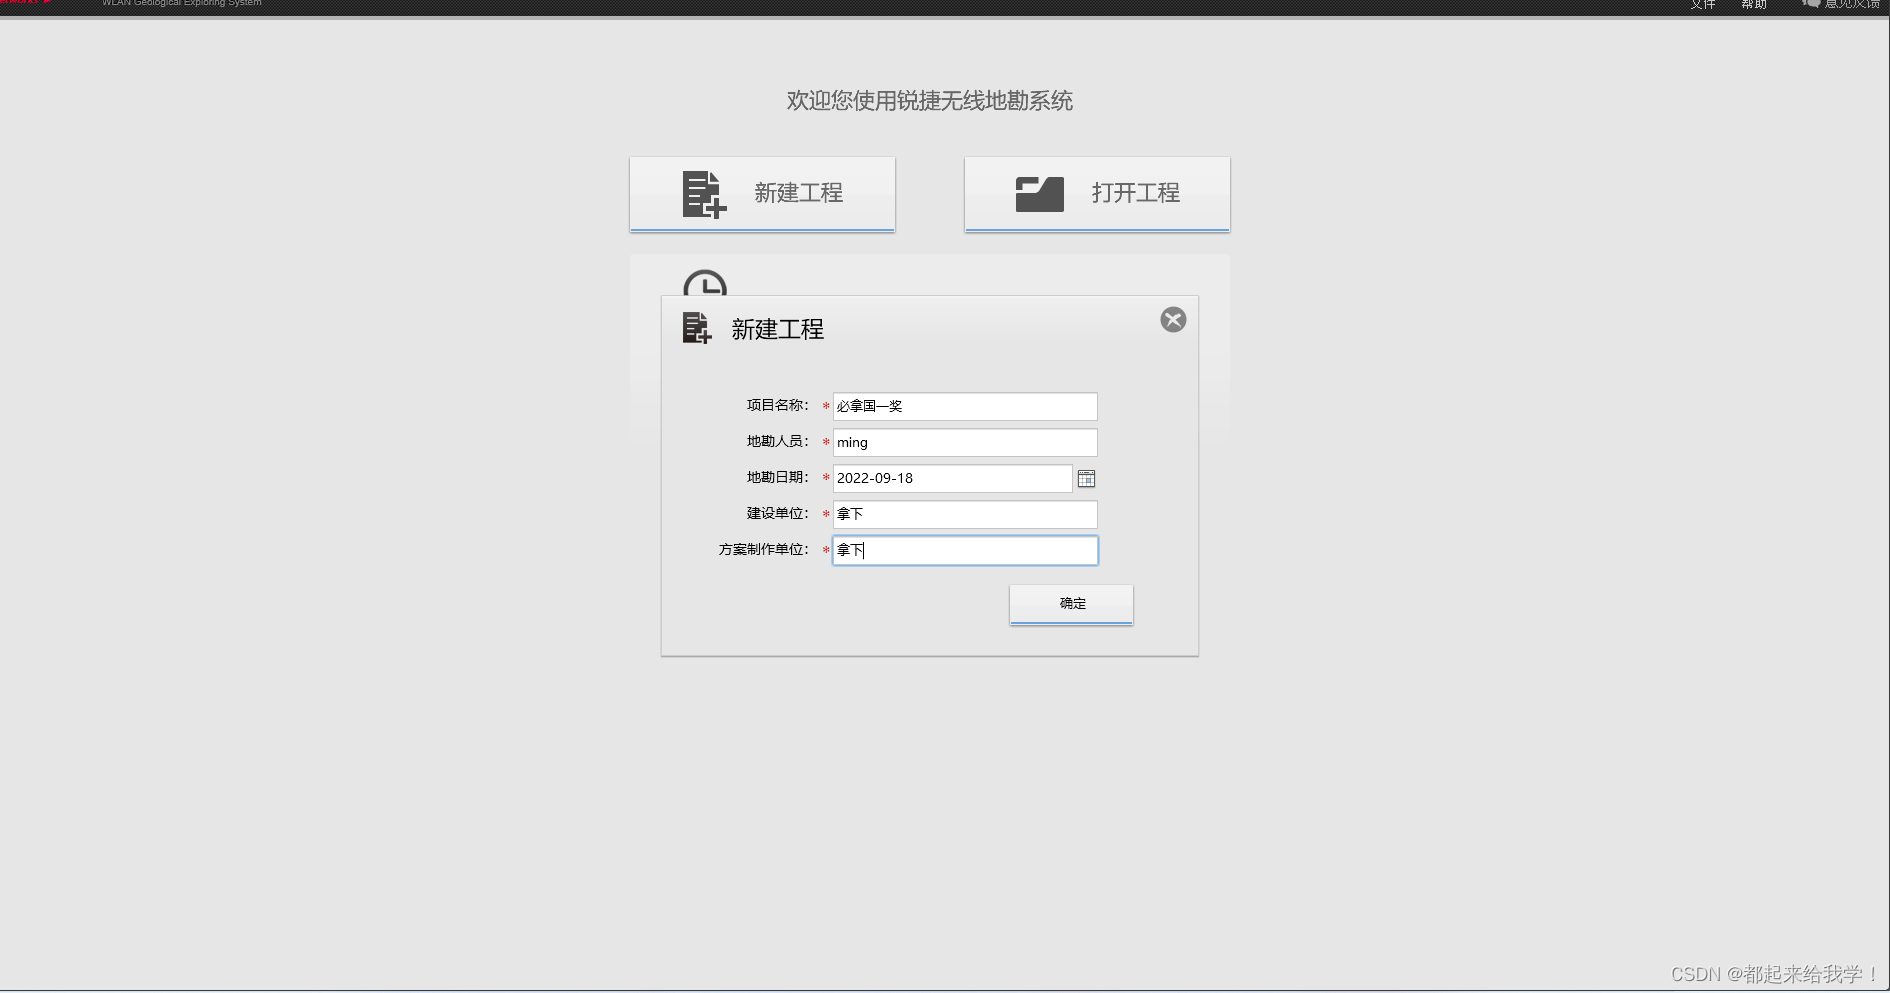Open the calendar picker icon
This screenshot has width=1890, height=993.
tap(1086, 479)
